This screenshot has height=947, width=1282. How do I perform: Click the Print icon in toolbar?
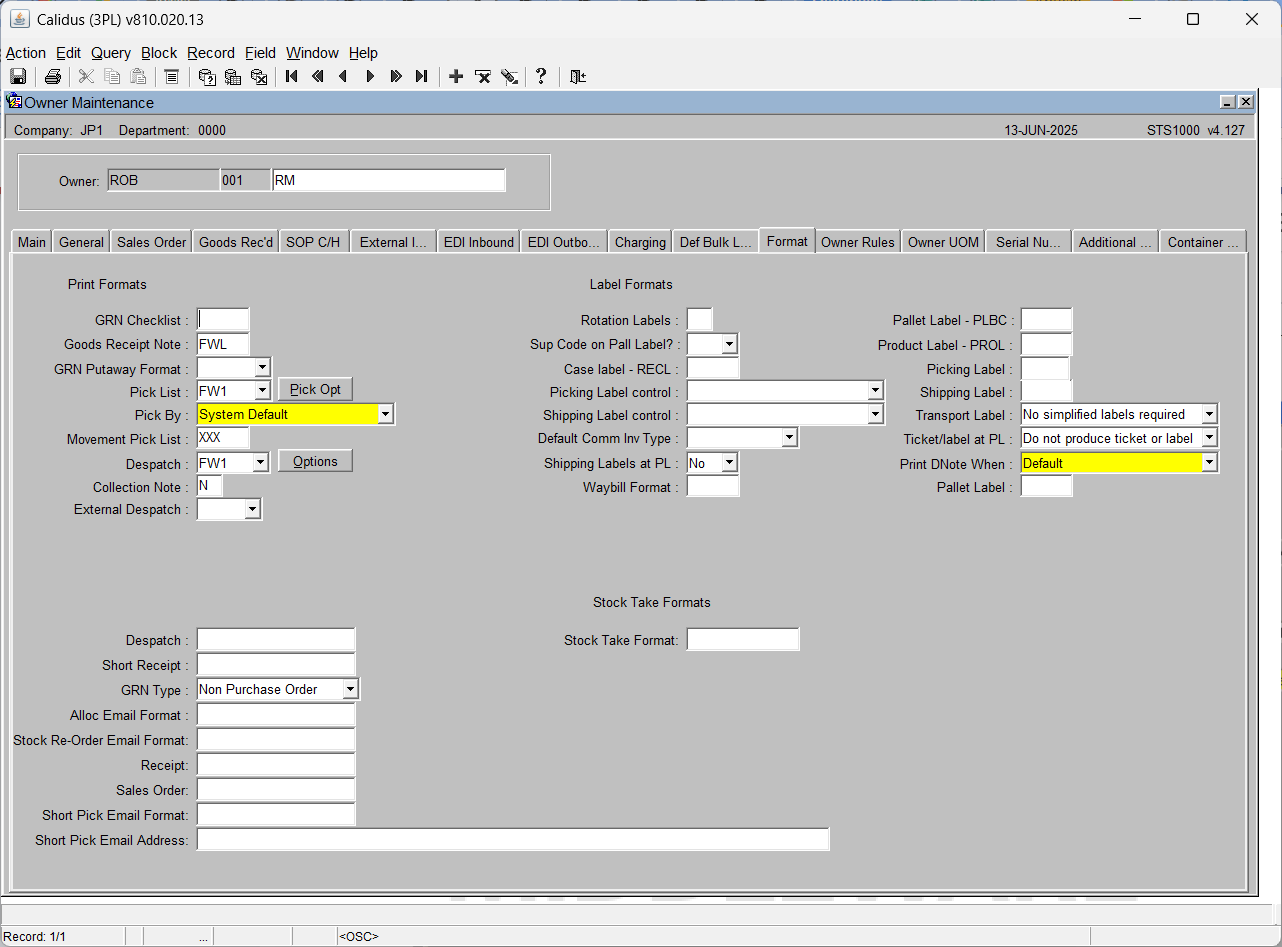pyautogui.click(x=53, y=77)
